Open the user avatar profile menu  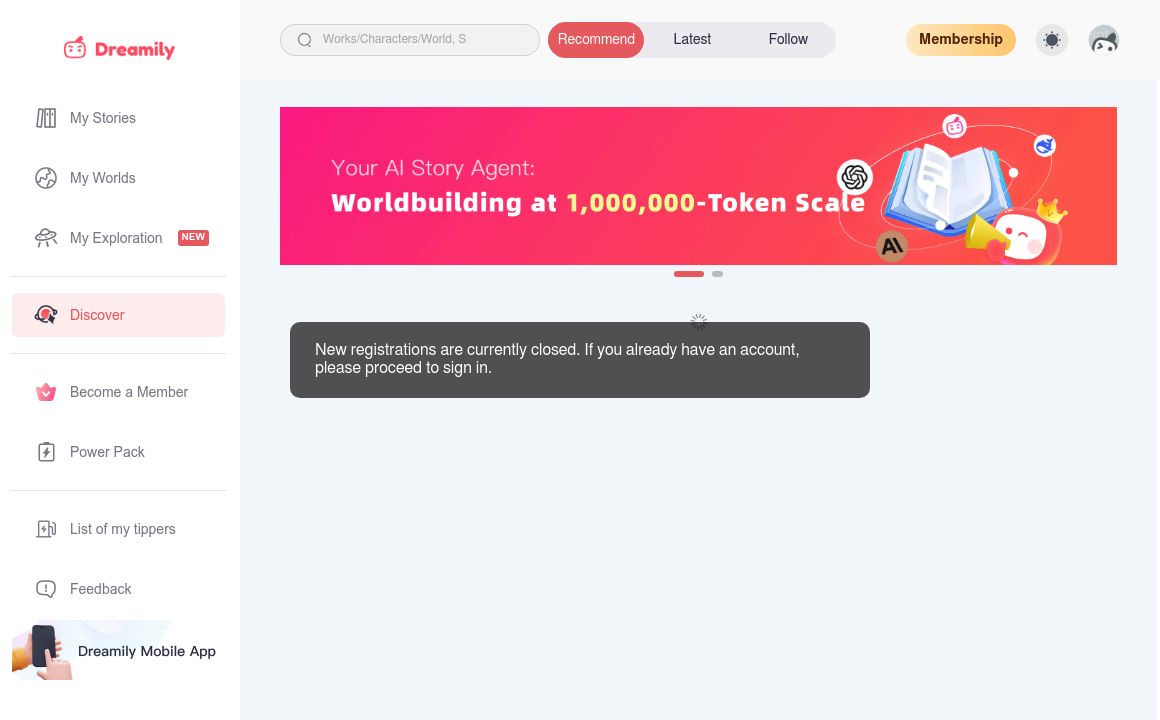click(1103, 40)
